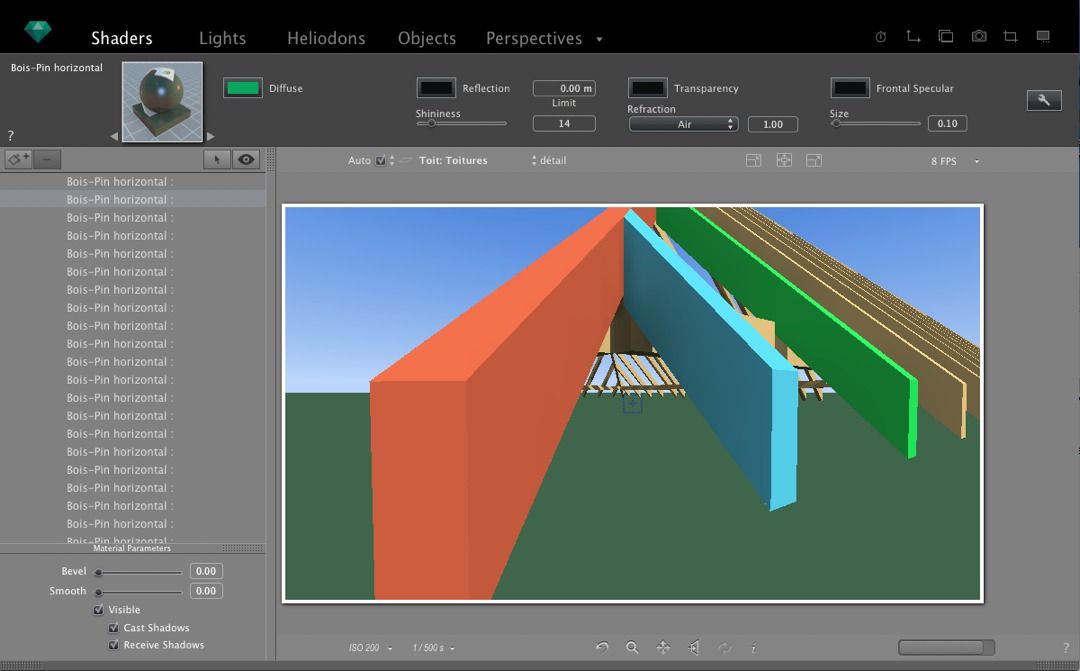
Task: Open the ISO 200 dropdown
Action: pyautogui.click(x=370, y=648)
